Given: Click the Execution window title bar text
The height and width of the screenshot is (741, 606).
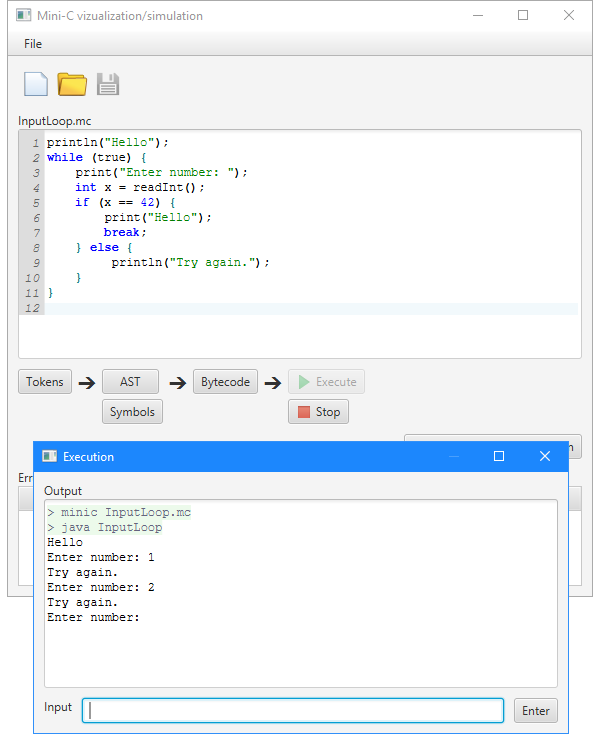Looking at the screenshot, I should coord(88,457).
